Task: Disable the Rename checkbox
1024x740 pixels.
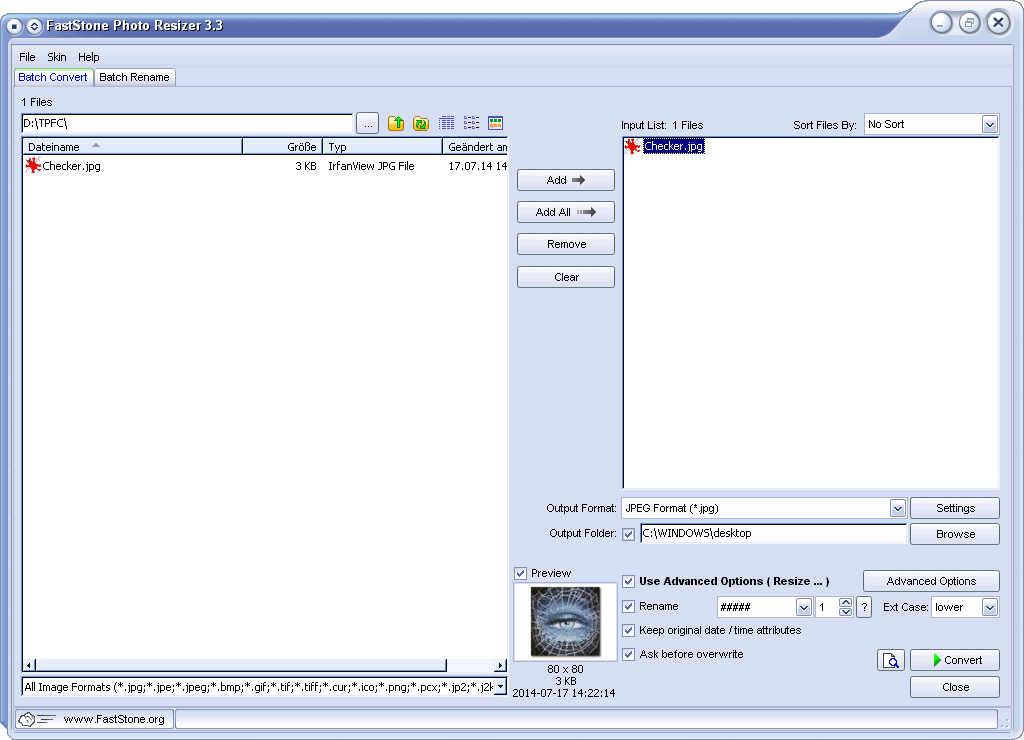Action: click(x=628, y=606)
